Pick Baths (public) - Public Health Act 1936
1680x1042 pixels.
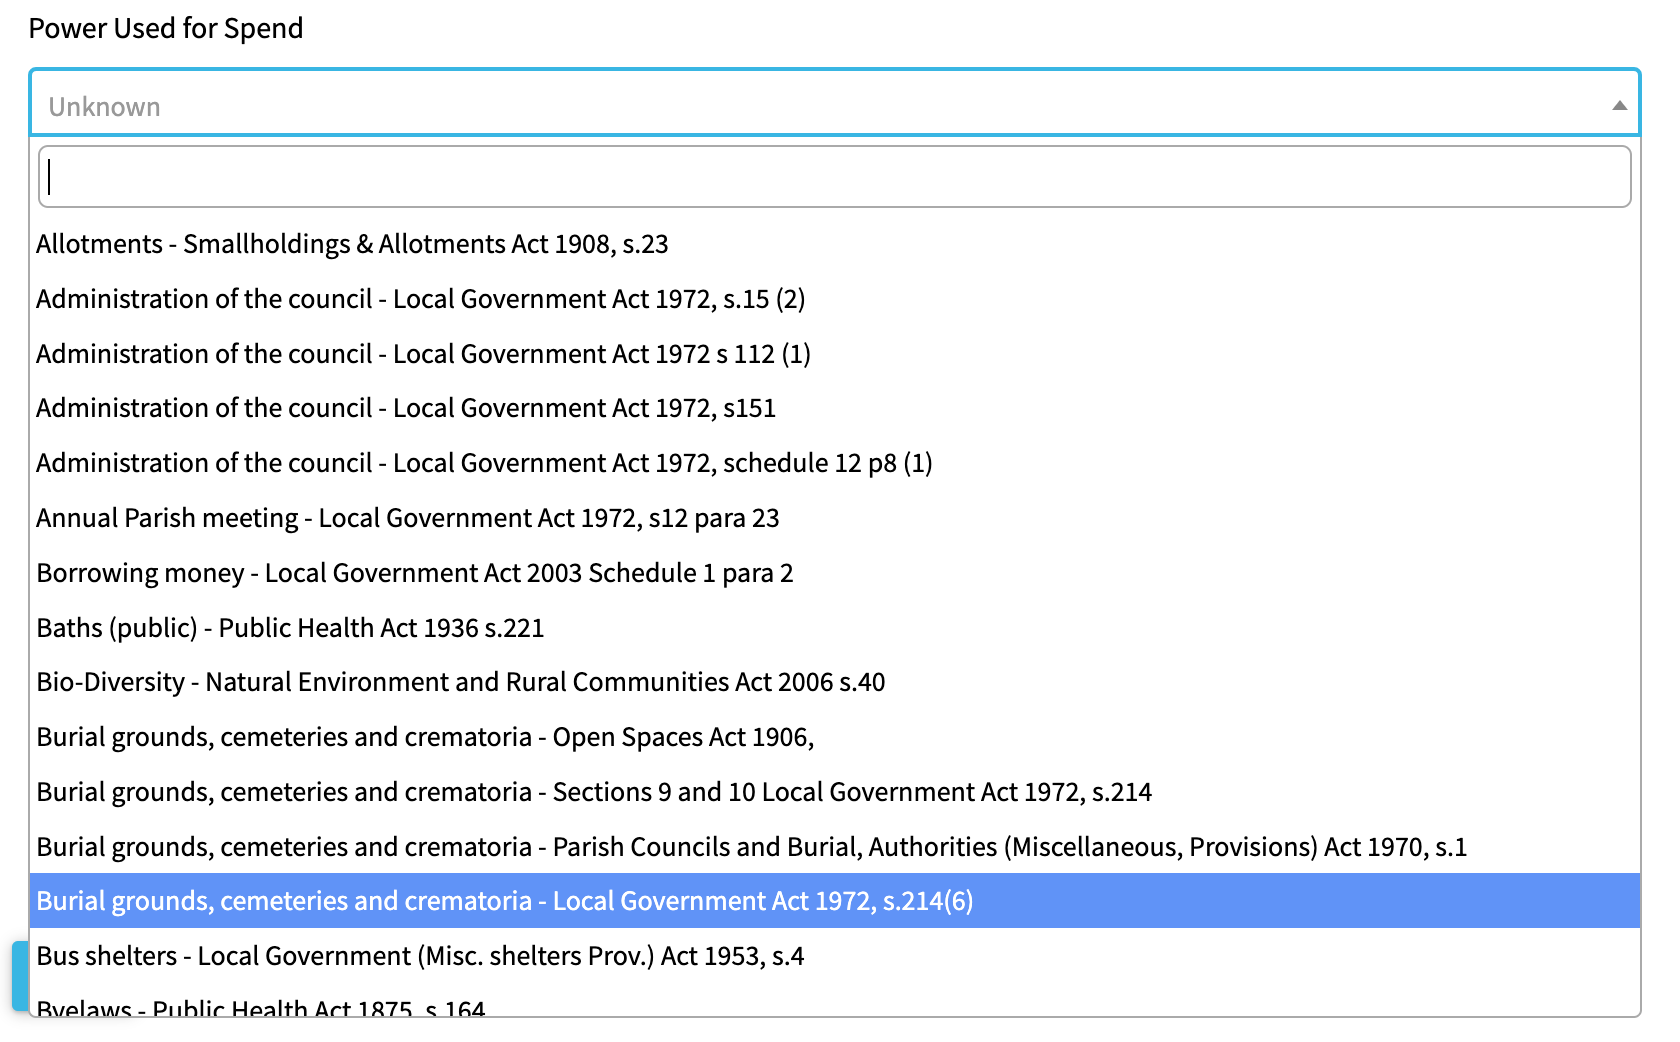coord(290,628)
